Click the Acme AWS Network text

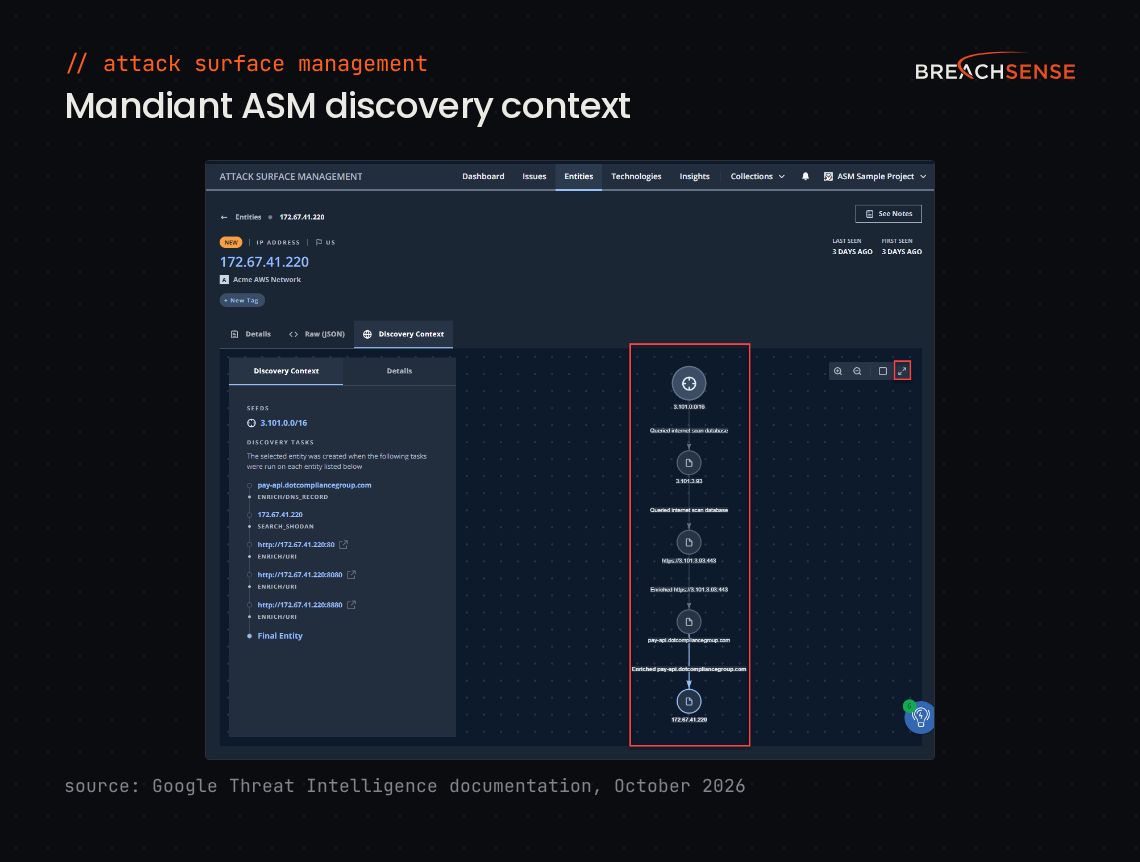point(267,280)
